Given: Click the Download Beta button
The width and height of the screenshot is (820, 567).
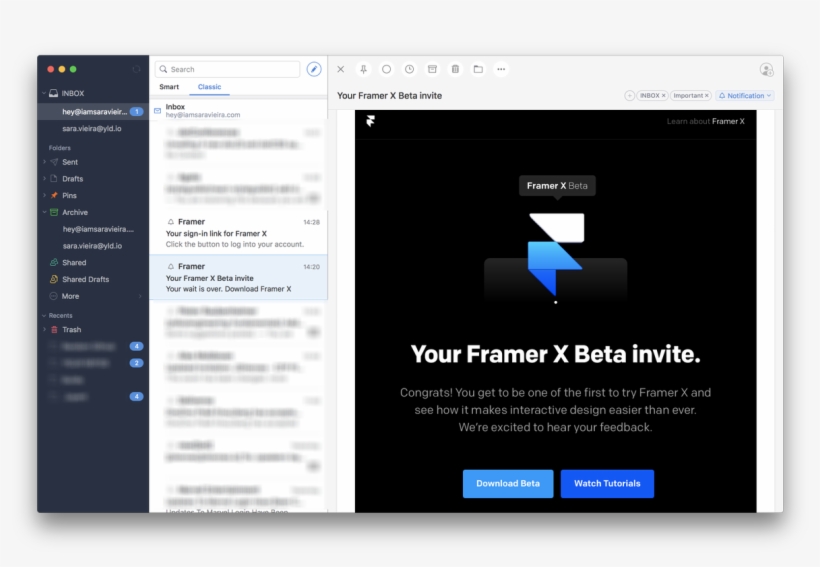Looking at the screenshot, I should (508, 484).
